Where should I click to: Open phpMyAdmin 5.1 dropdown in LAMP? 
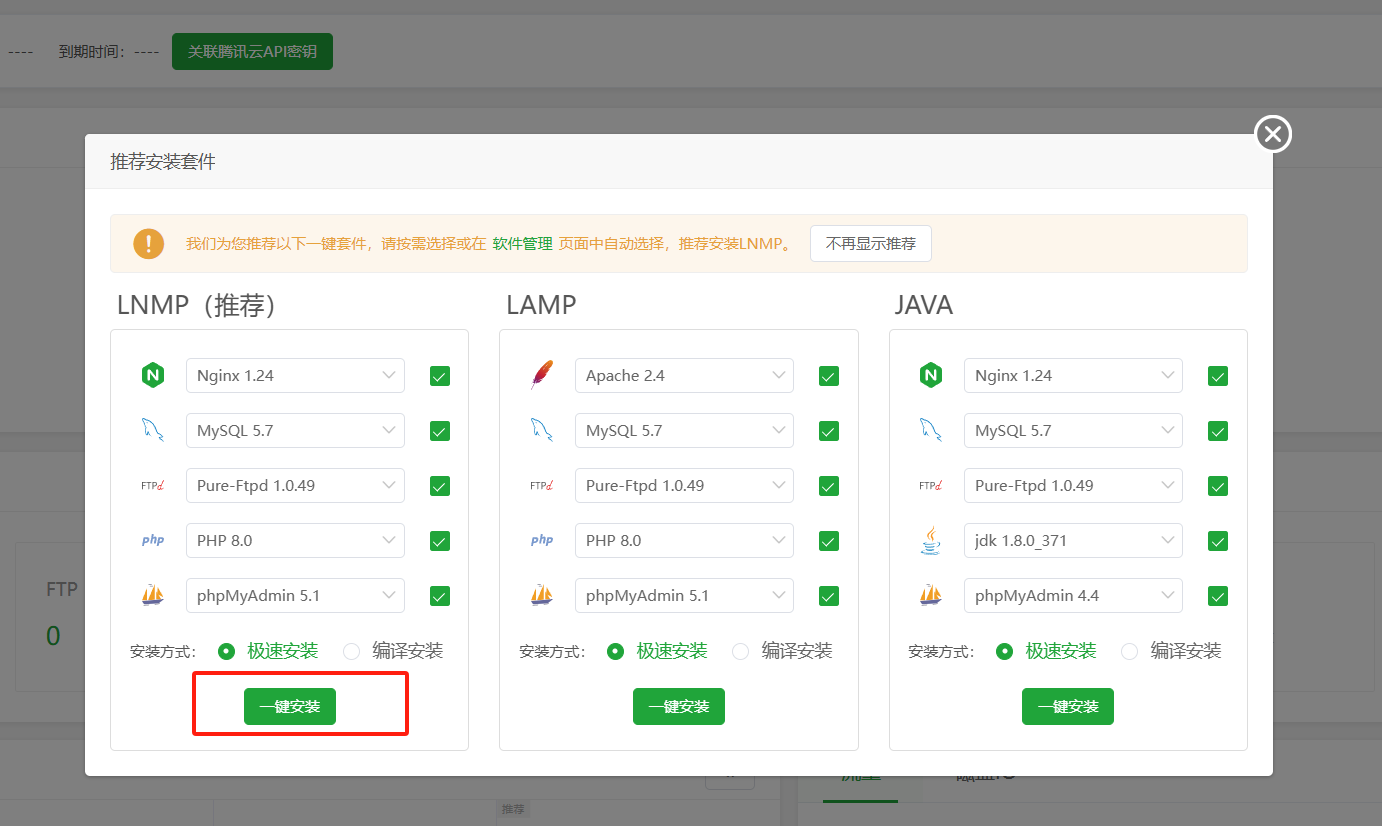click(684, 596)
